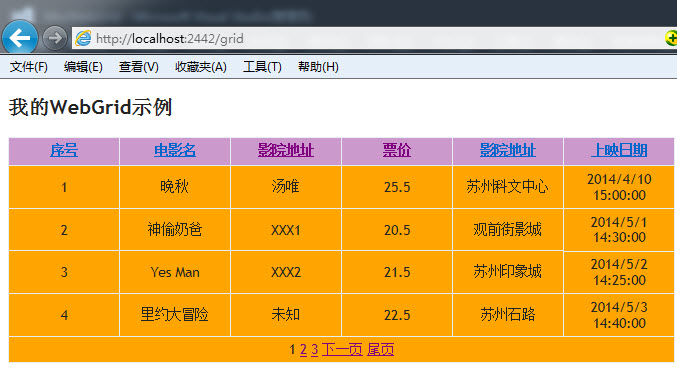677x372 pixels.
Task: Focus the localhost:2442/grid address field
Action: (367, 38)
